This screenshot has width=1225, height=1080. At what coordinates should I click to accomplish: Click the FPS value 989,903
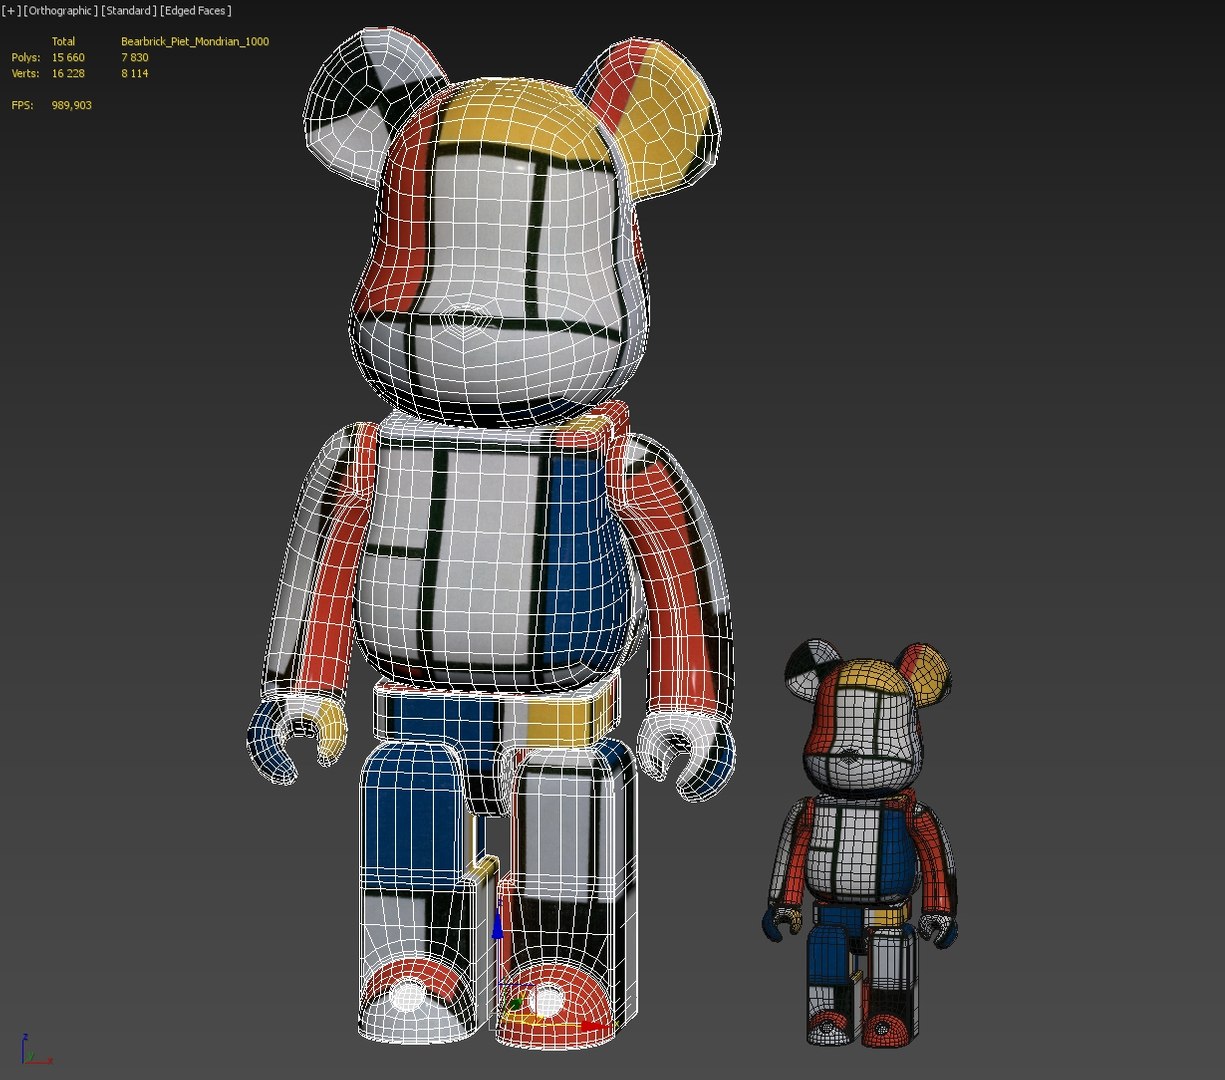click(x=72, y=105)
